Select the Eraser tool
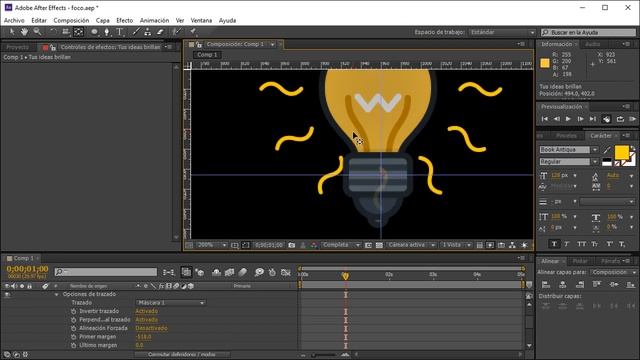The width and height of the screenshot is (640, 360). pos(160,32)
